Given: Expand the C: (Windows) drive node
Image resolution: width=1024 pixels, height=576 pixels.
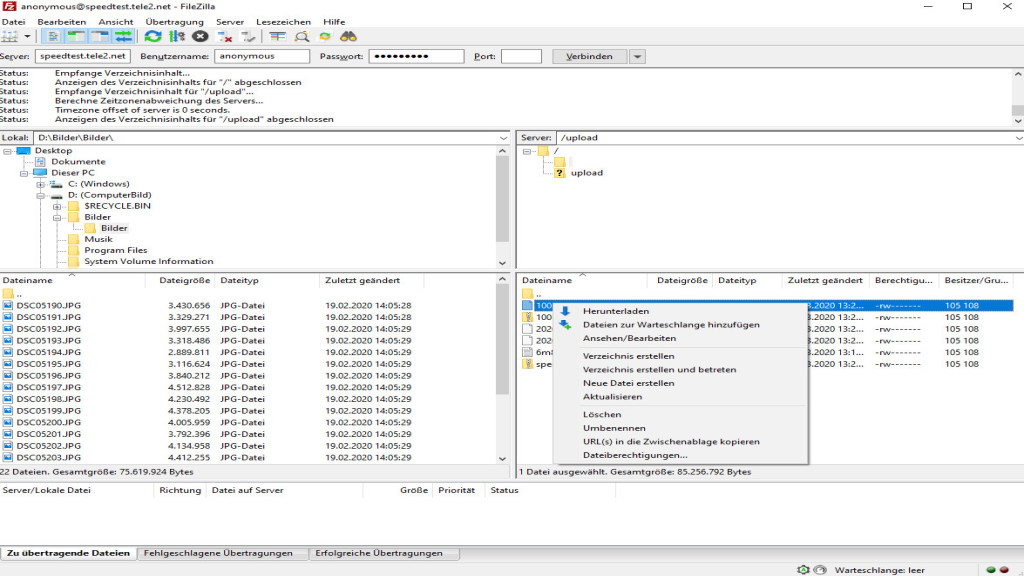Looking at the screenshot, I should click(40, 185).
